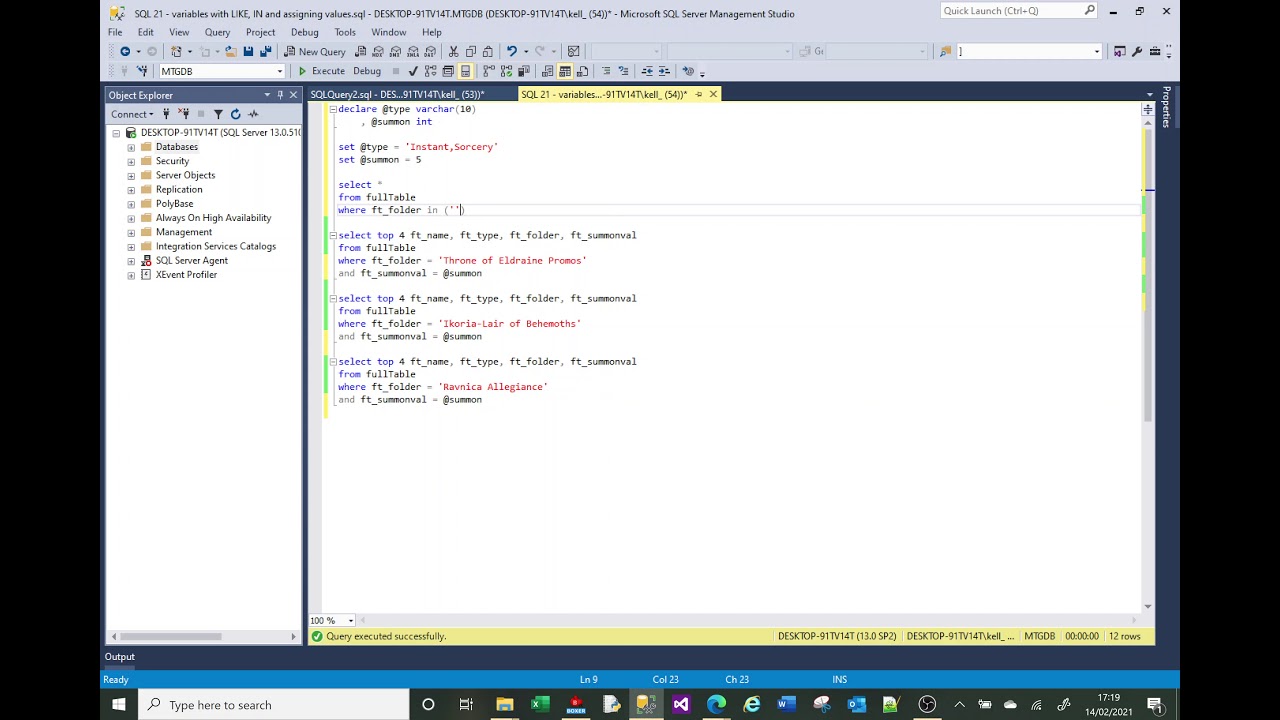
Task: Click the Copy icon in toolbar
Action: [470, 51]
